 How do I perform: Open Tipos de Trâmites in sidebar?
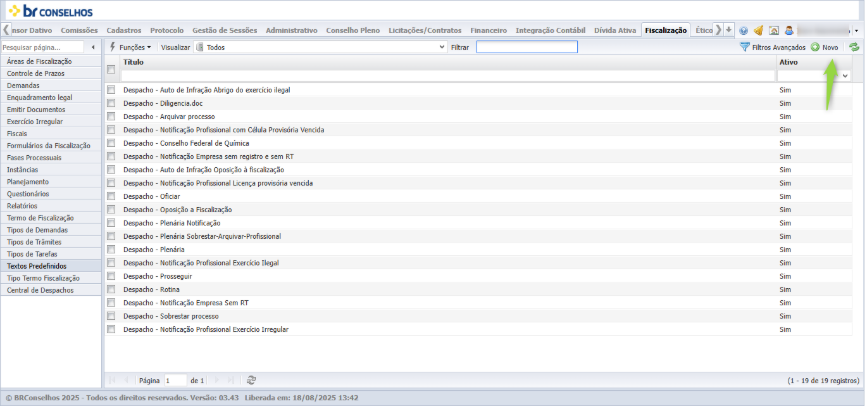[x=51, y=242]
